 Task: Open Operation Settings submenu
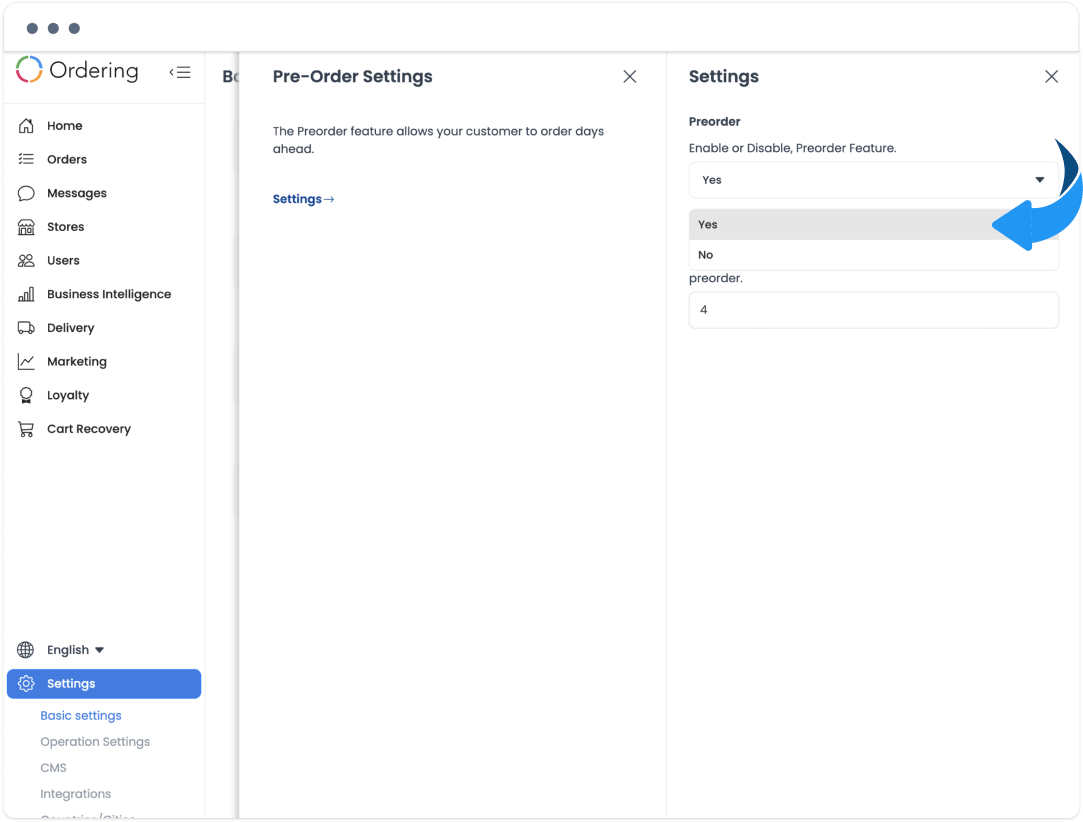[x=95, y=742]
